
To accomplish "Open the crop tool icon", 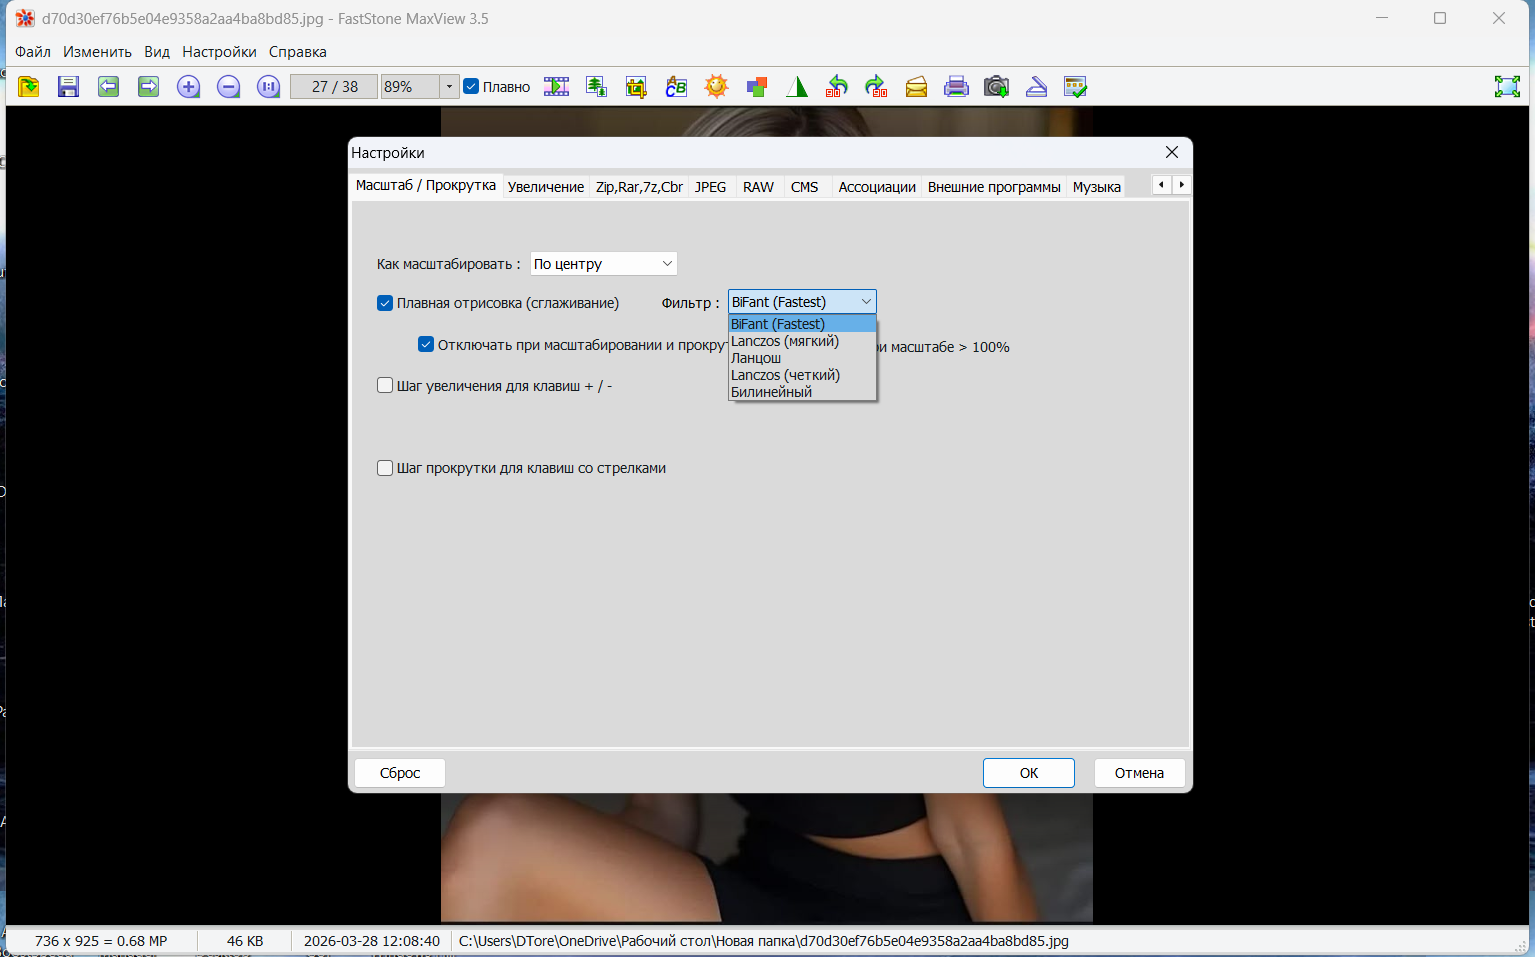I will [636, 87].
